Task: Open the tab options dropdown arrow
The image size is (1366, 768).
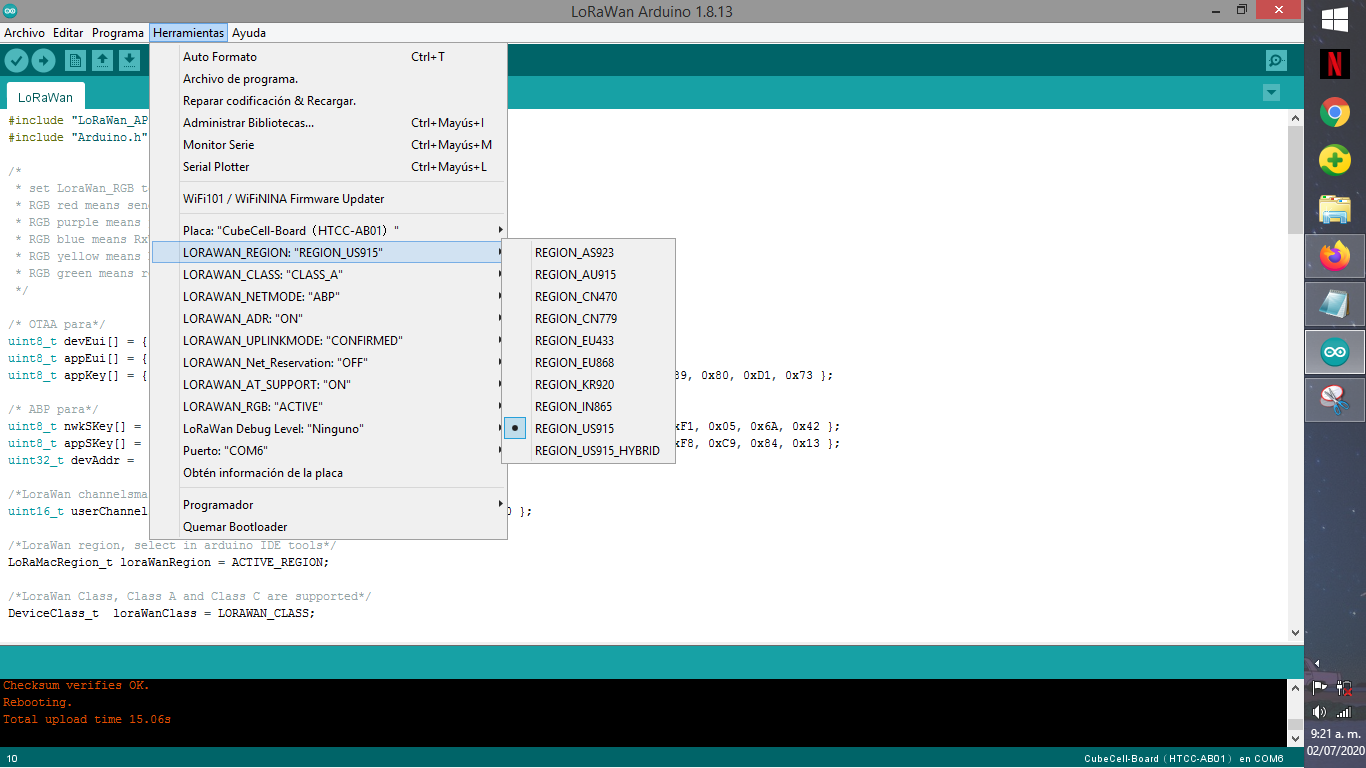Action: 1271,93
